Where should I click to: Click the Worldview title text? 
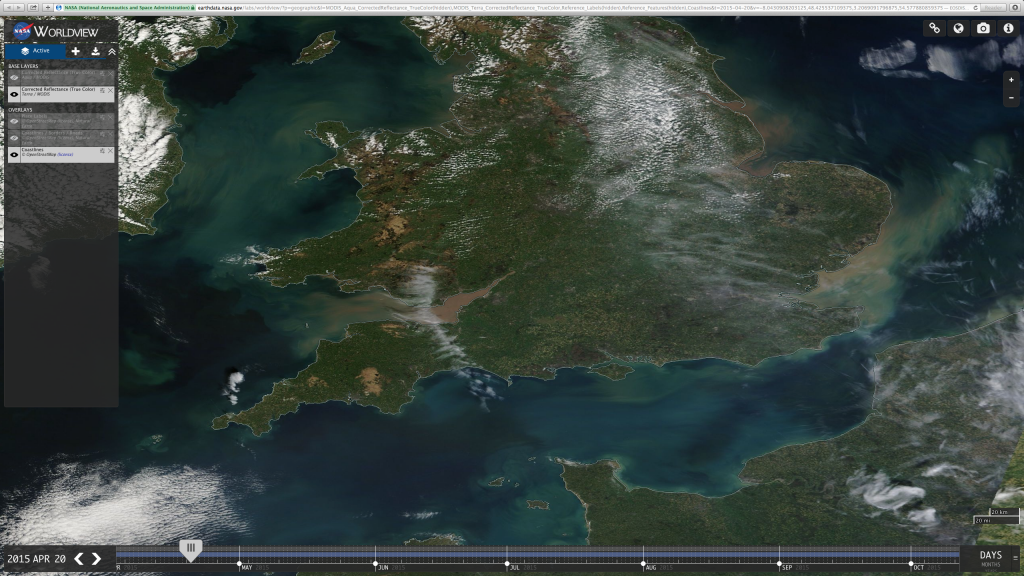coord(66,31)
